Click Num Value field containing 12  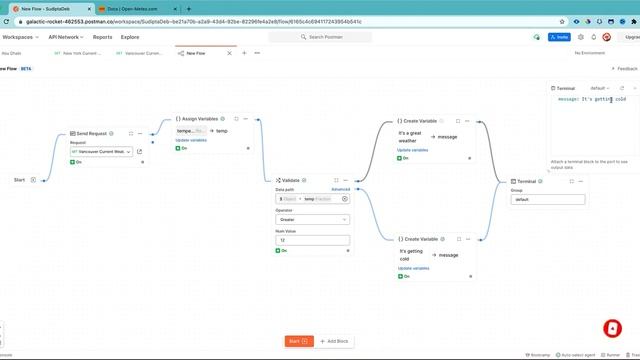pyautogui.click(x=312, y=240)
